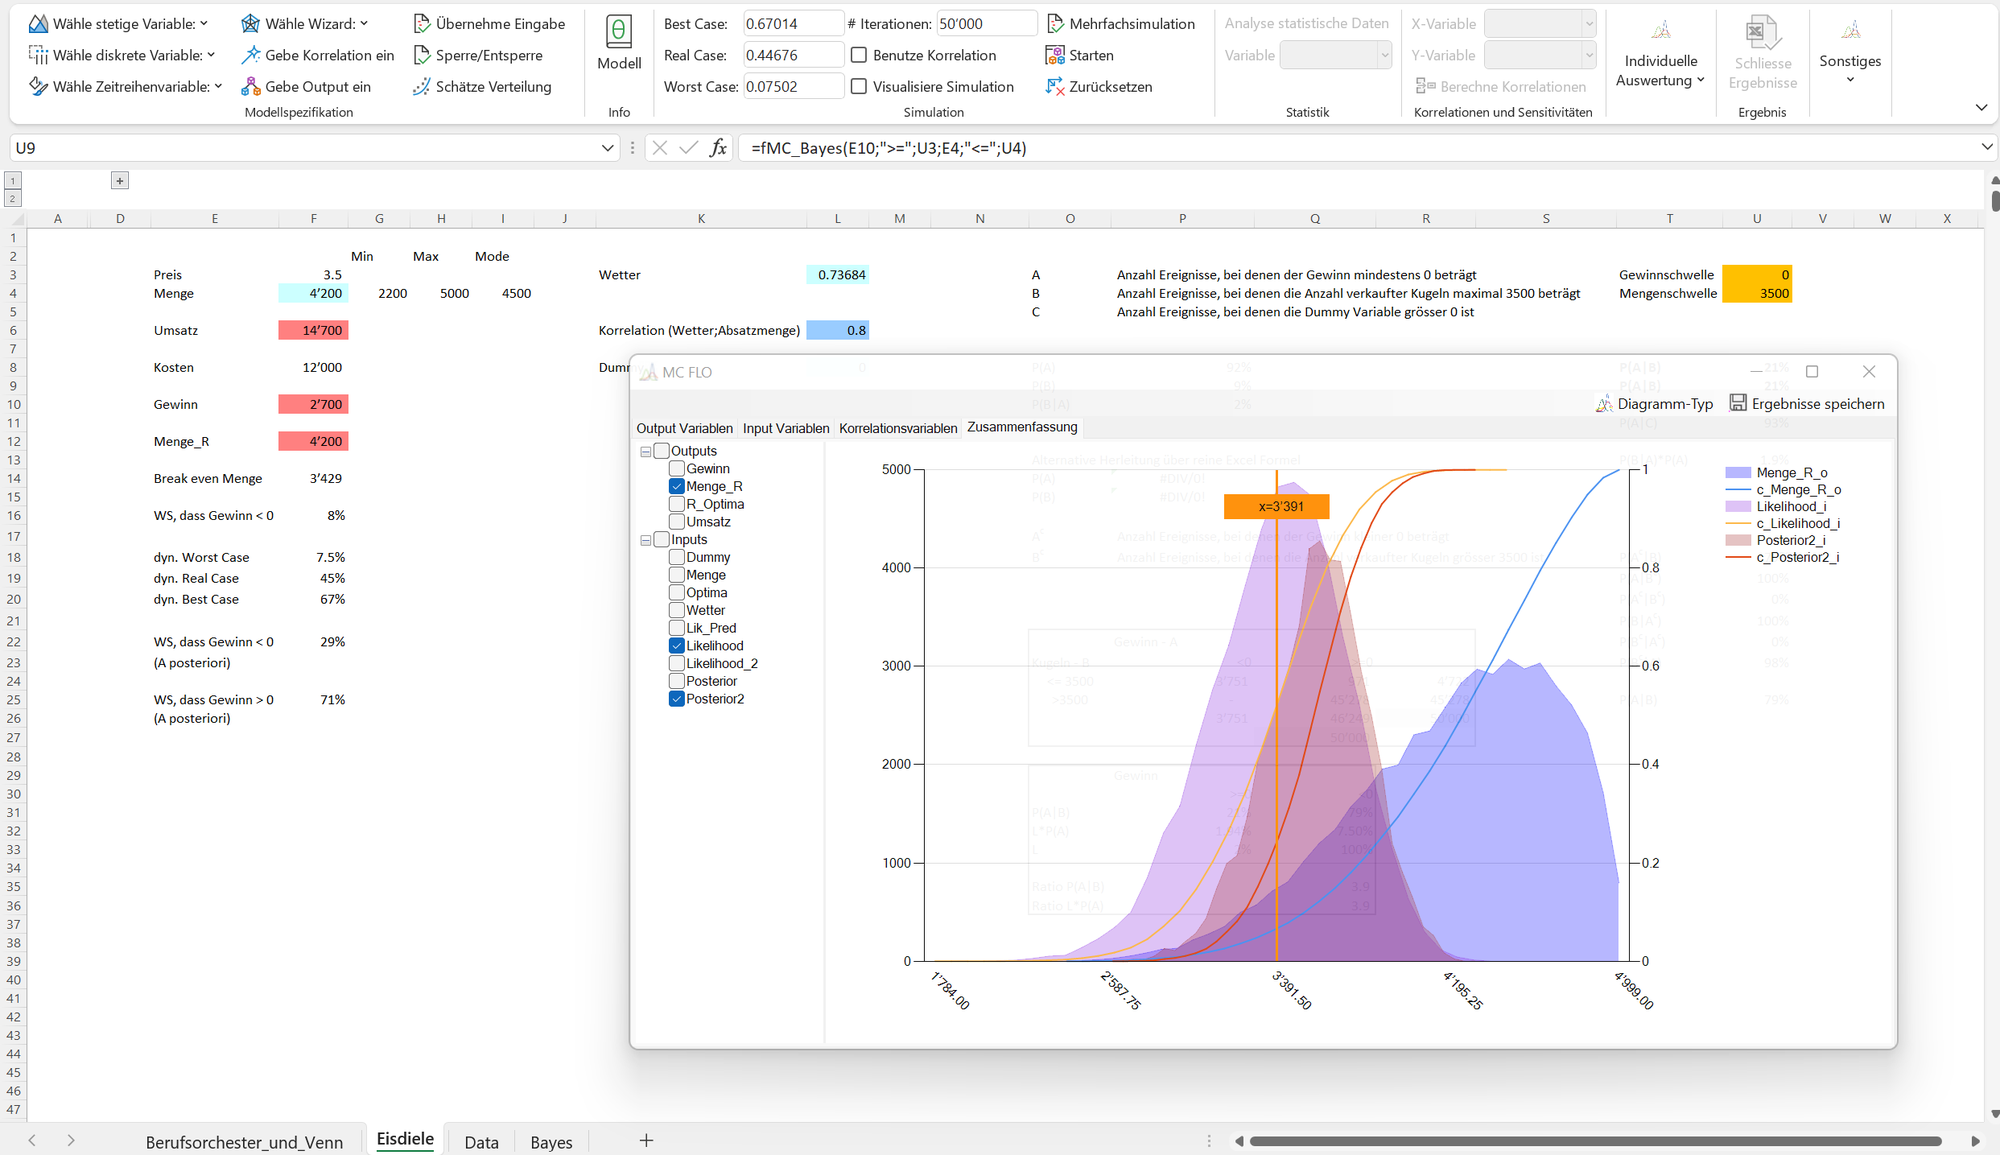Switch to Output Variablen tab
Screen dimensions: 2000x1155
(684, 428)
